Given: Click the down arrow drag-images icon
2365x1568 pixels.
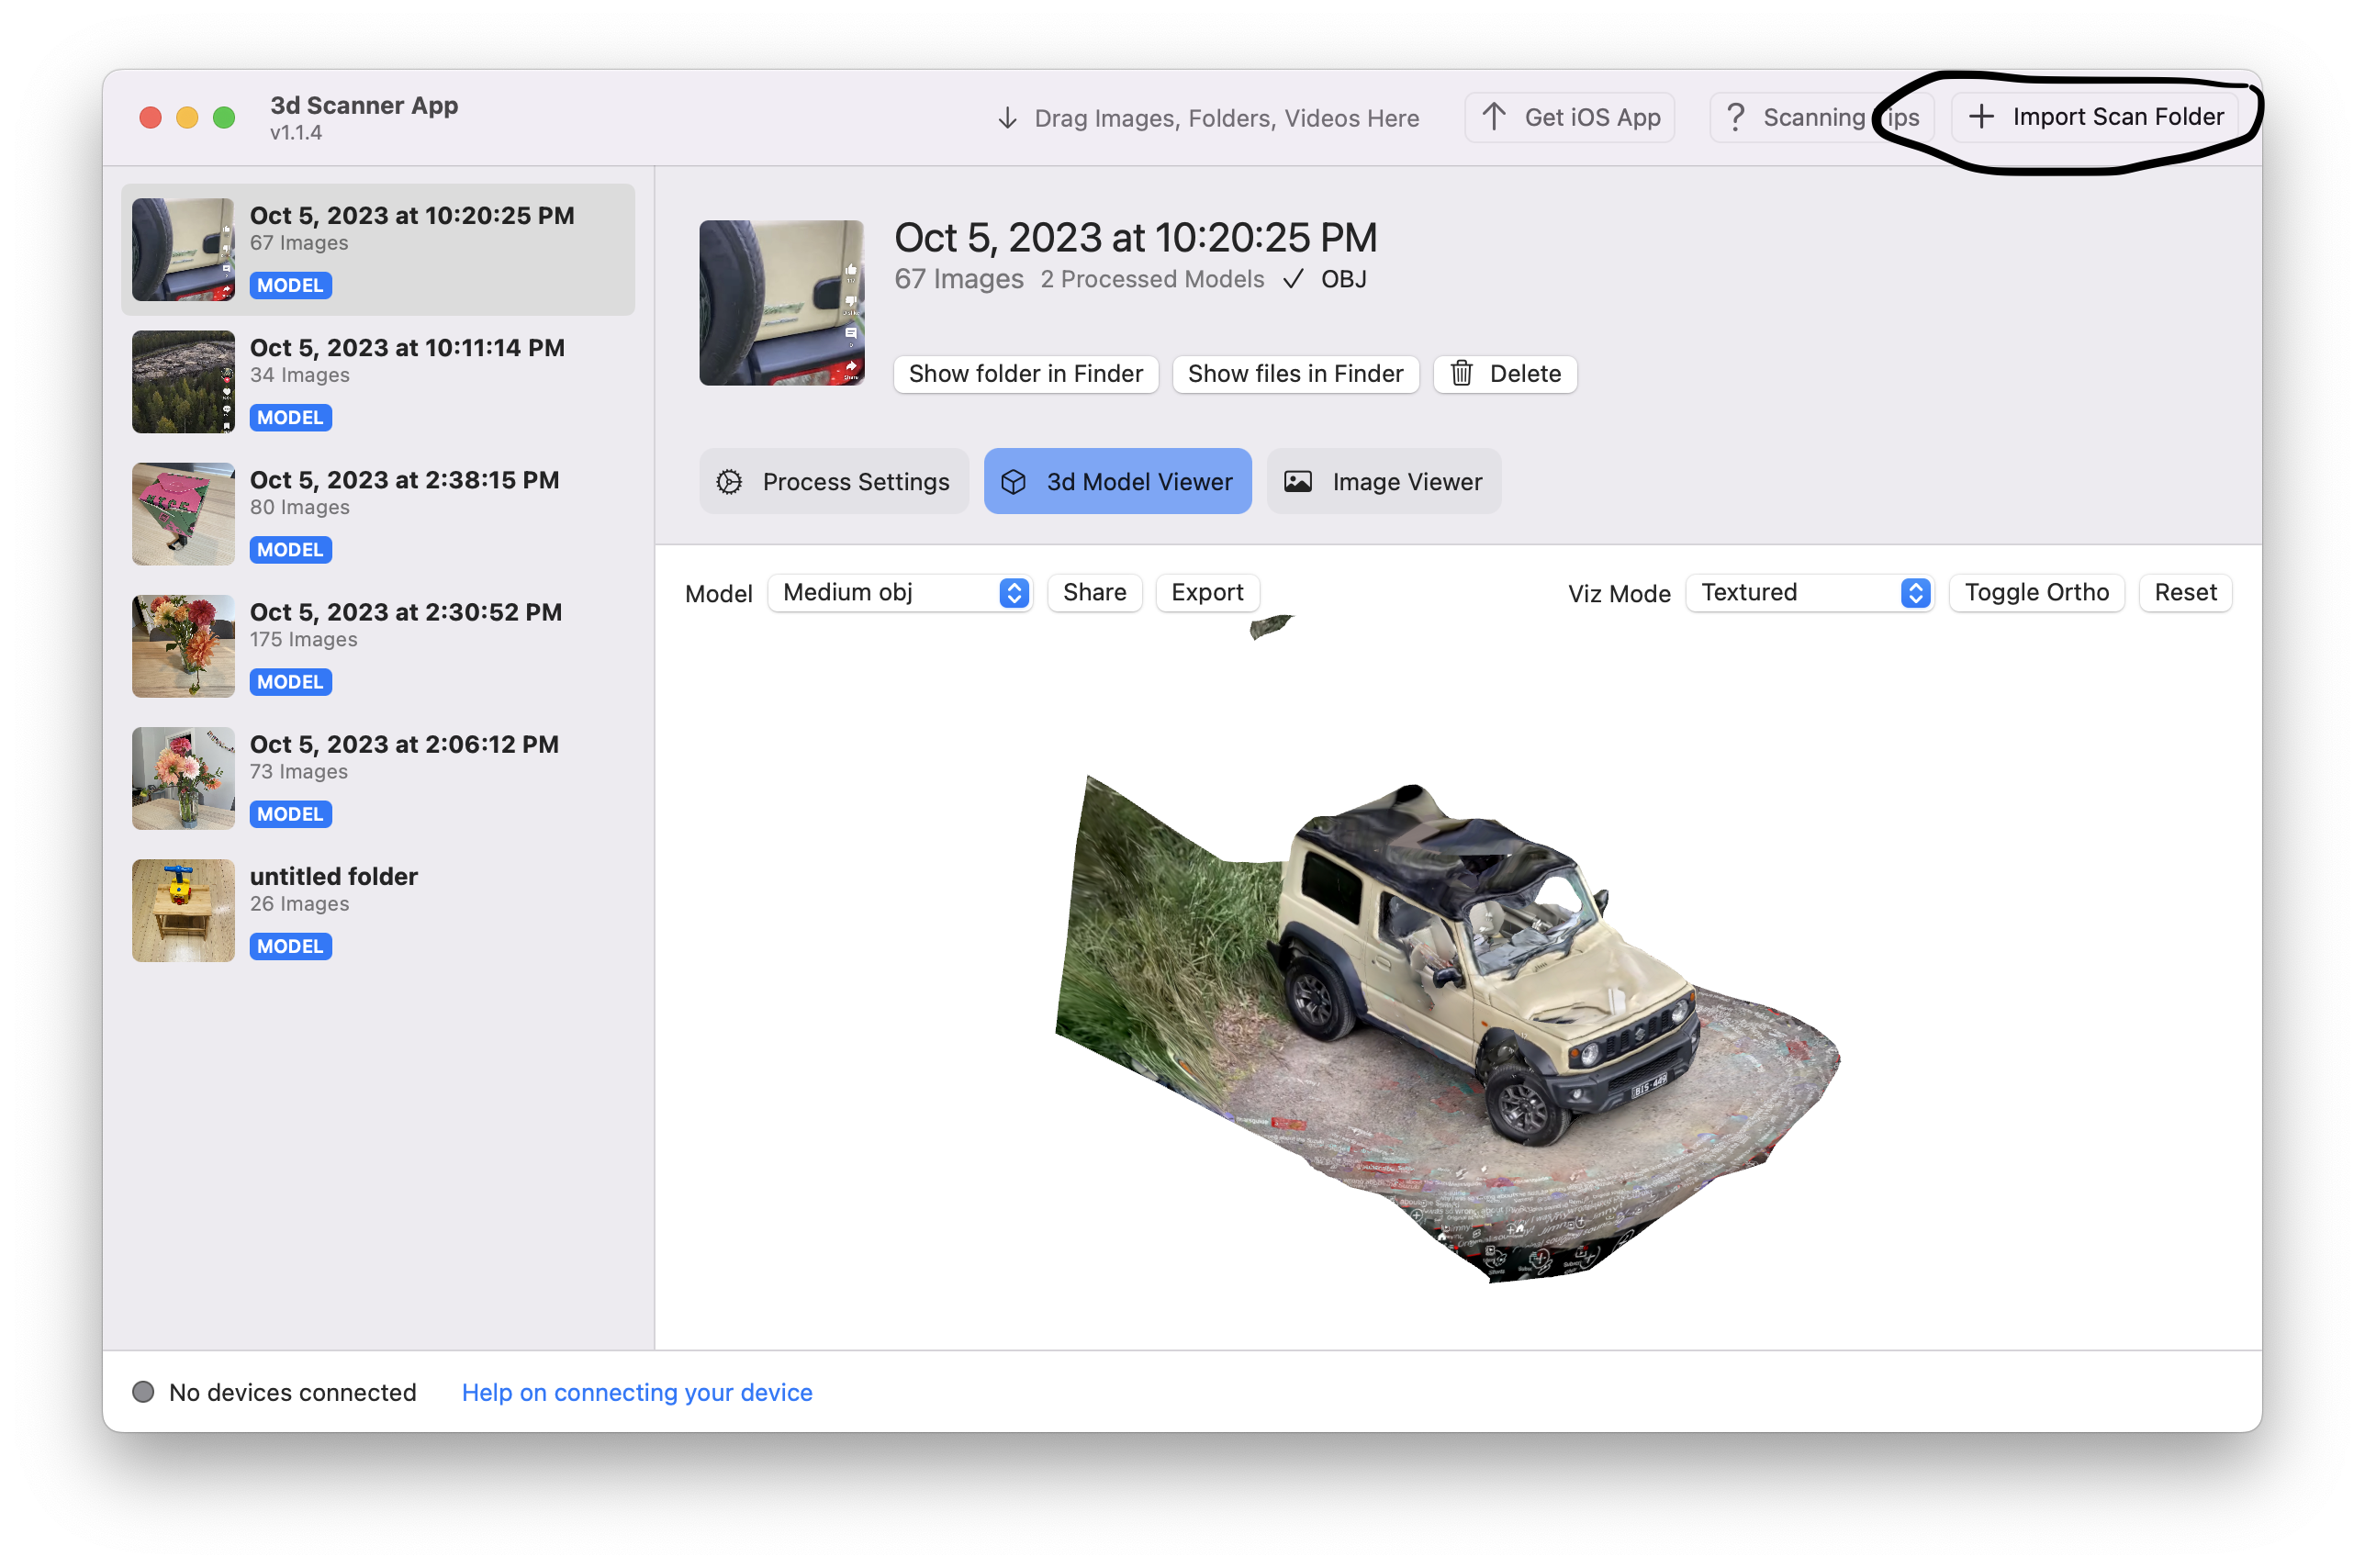Looking at the screenshot, I should 1008,118.
